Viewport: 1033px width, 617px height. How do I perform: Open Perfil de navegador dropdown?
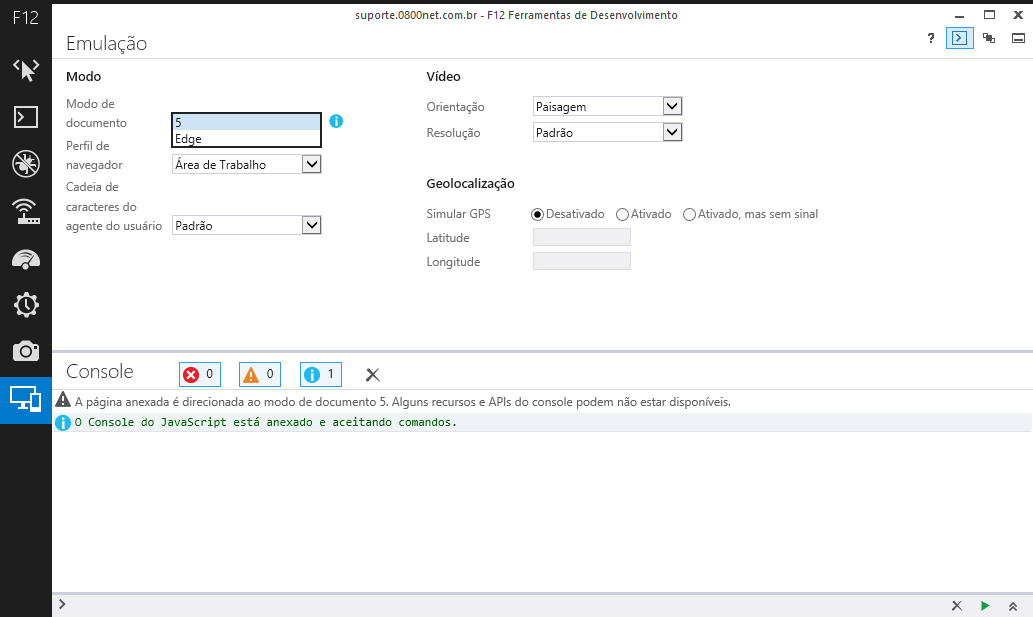click(246, 165)
